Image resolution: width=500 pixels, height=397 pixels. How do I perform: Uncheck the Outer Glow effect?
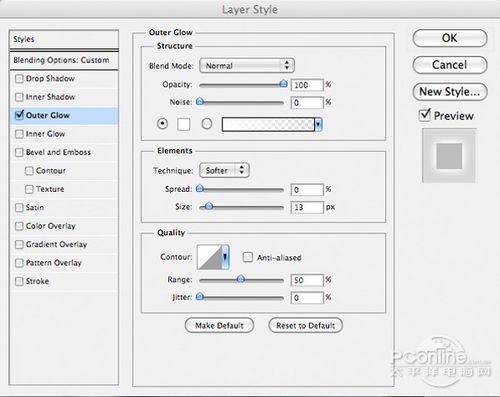(19, 115)
